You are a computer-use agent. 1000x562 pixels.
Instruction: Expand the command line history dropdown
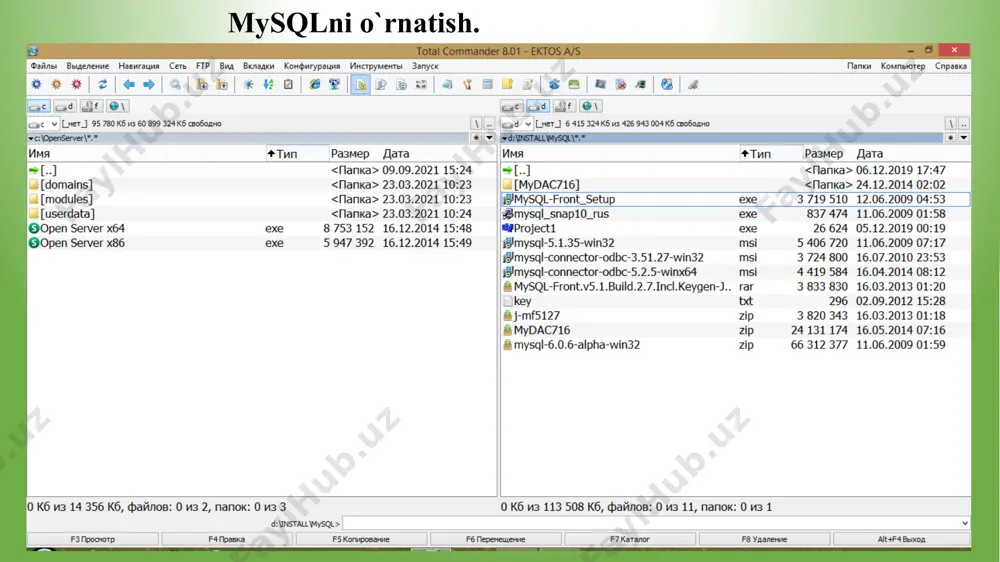click(964, 524)
